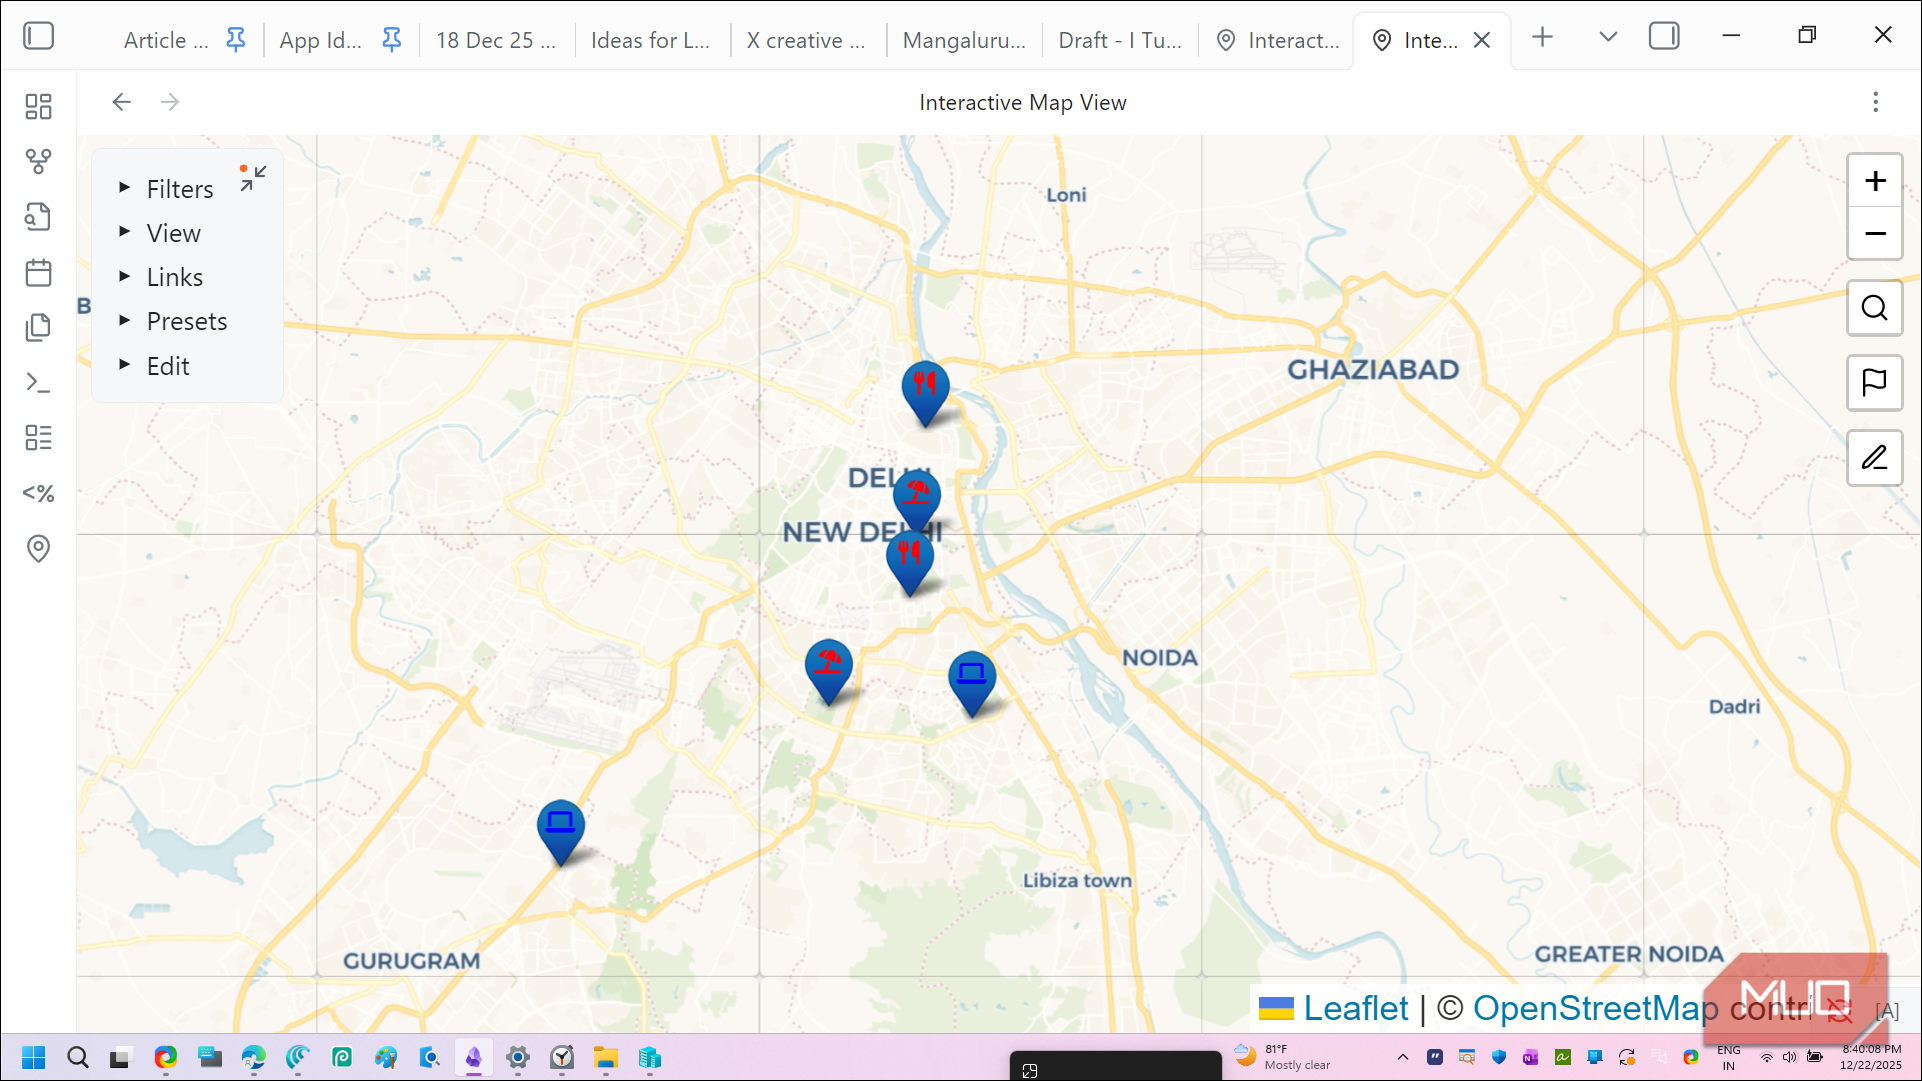The width and height of the screenshot is (1922, 1081).
Task: Minimize the map controls panel
Action: (253, 178)
